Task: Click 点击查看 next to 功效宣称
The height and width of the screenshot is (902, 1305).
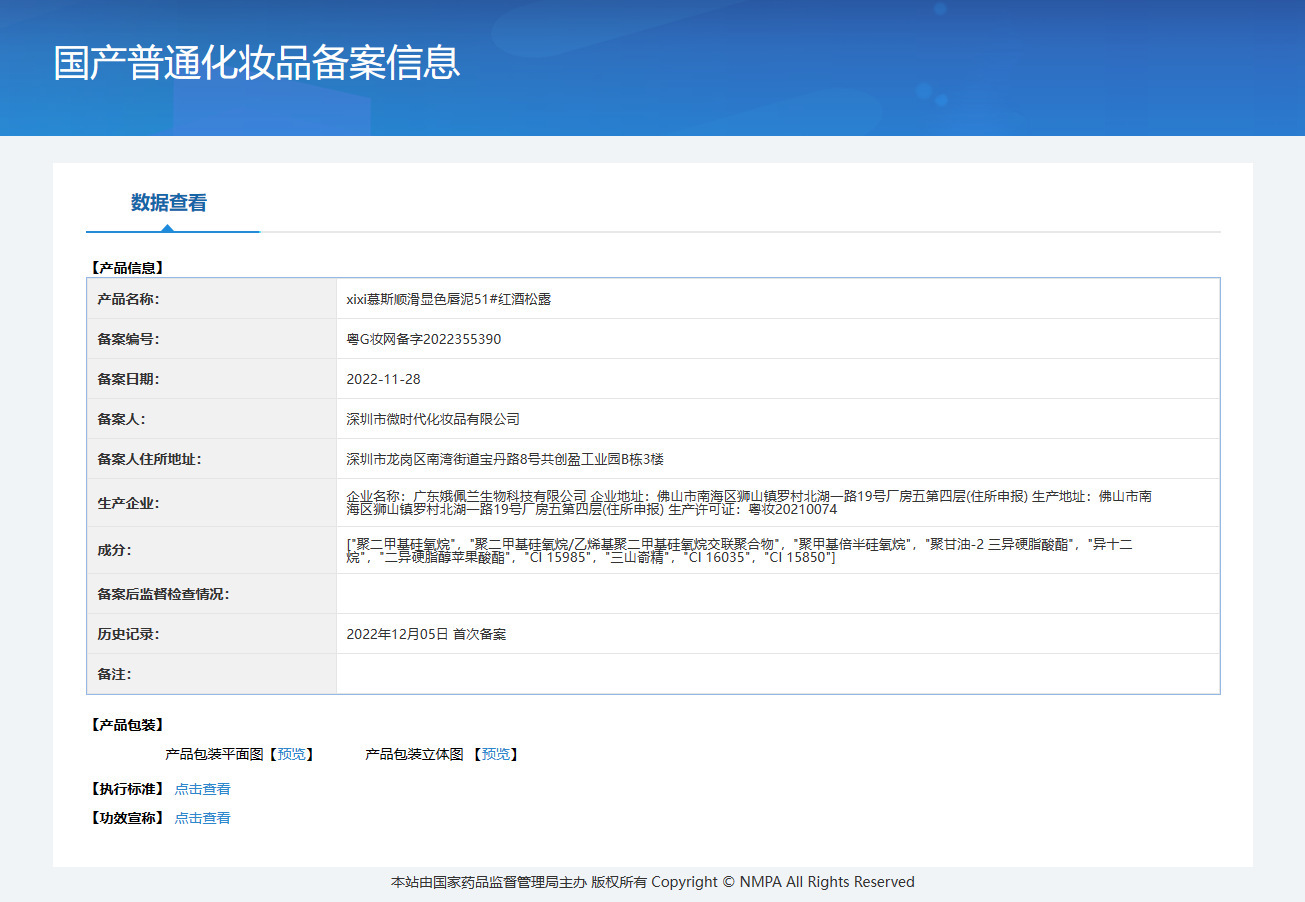Action: point(202,818)
